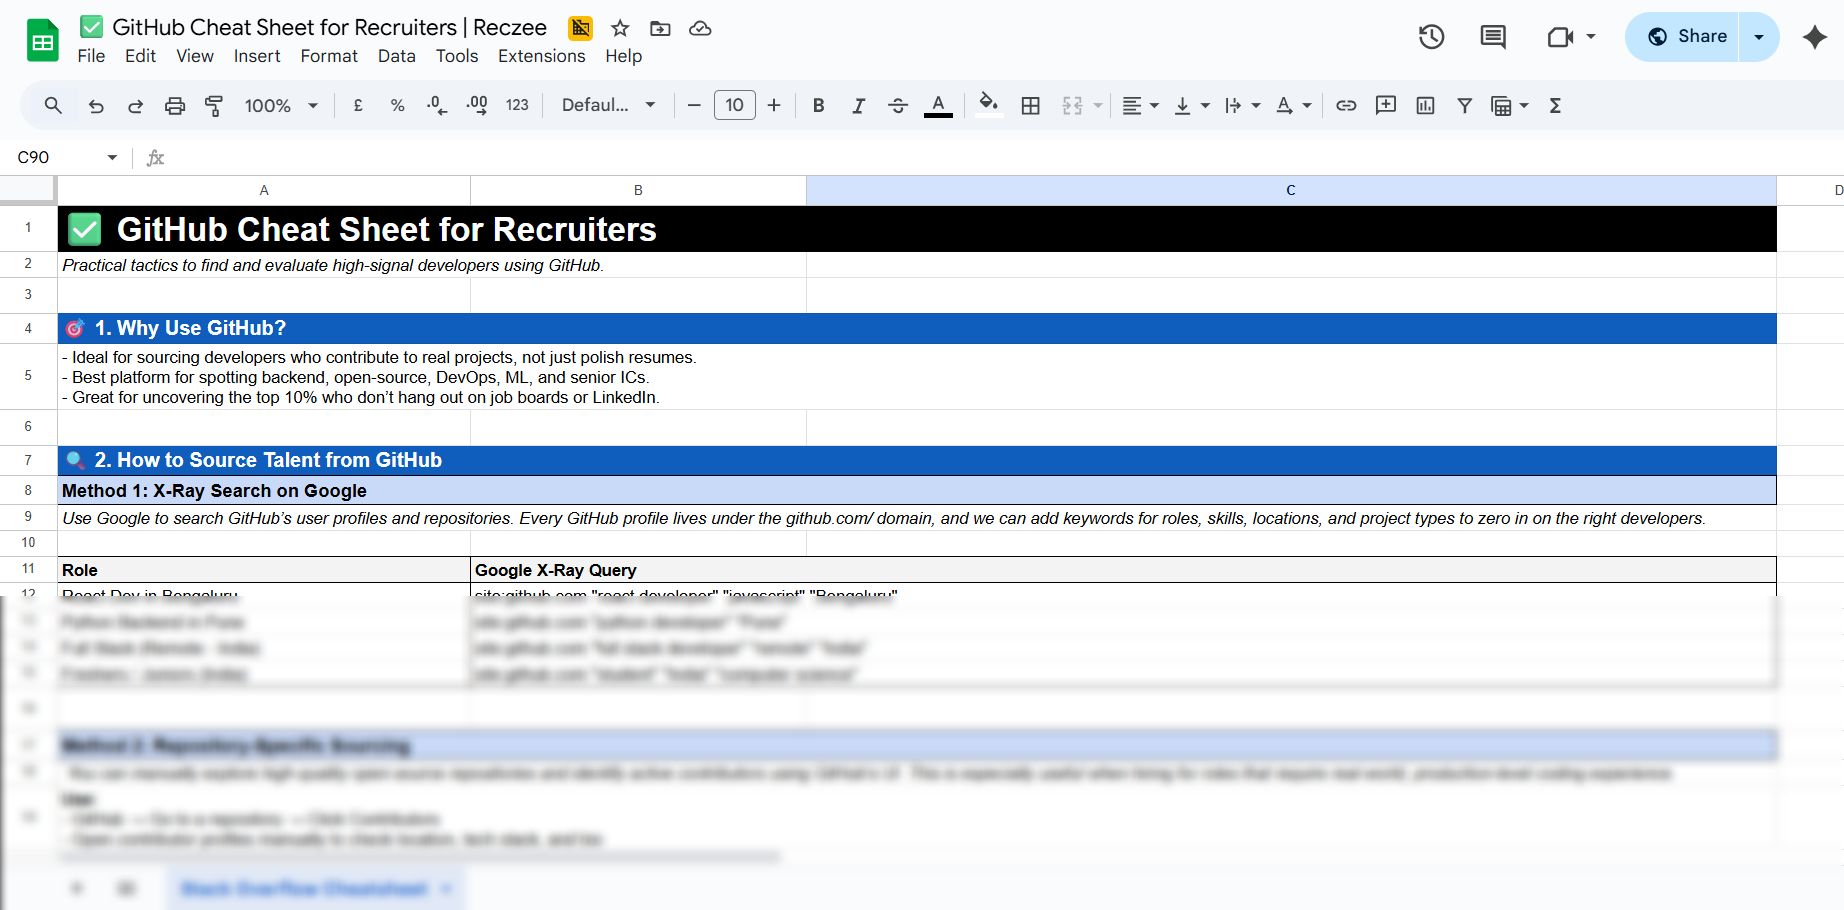
Task: Open the toolbar search menus tool
Action: [x=53, y=105]
